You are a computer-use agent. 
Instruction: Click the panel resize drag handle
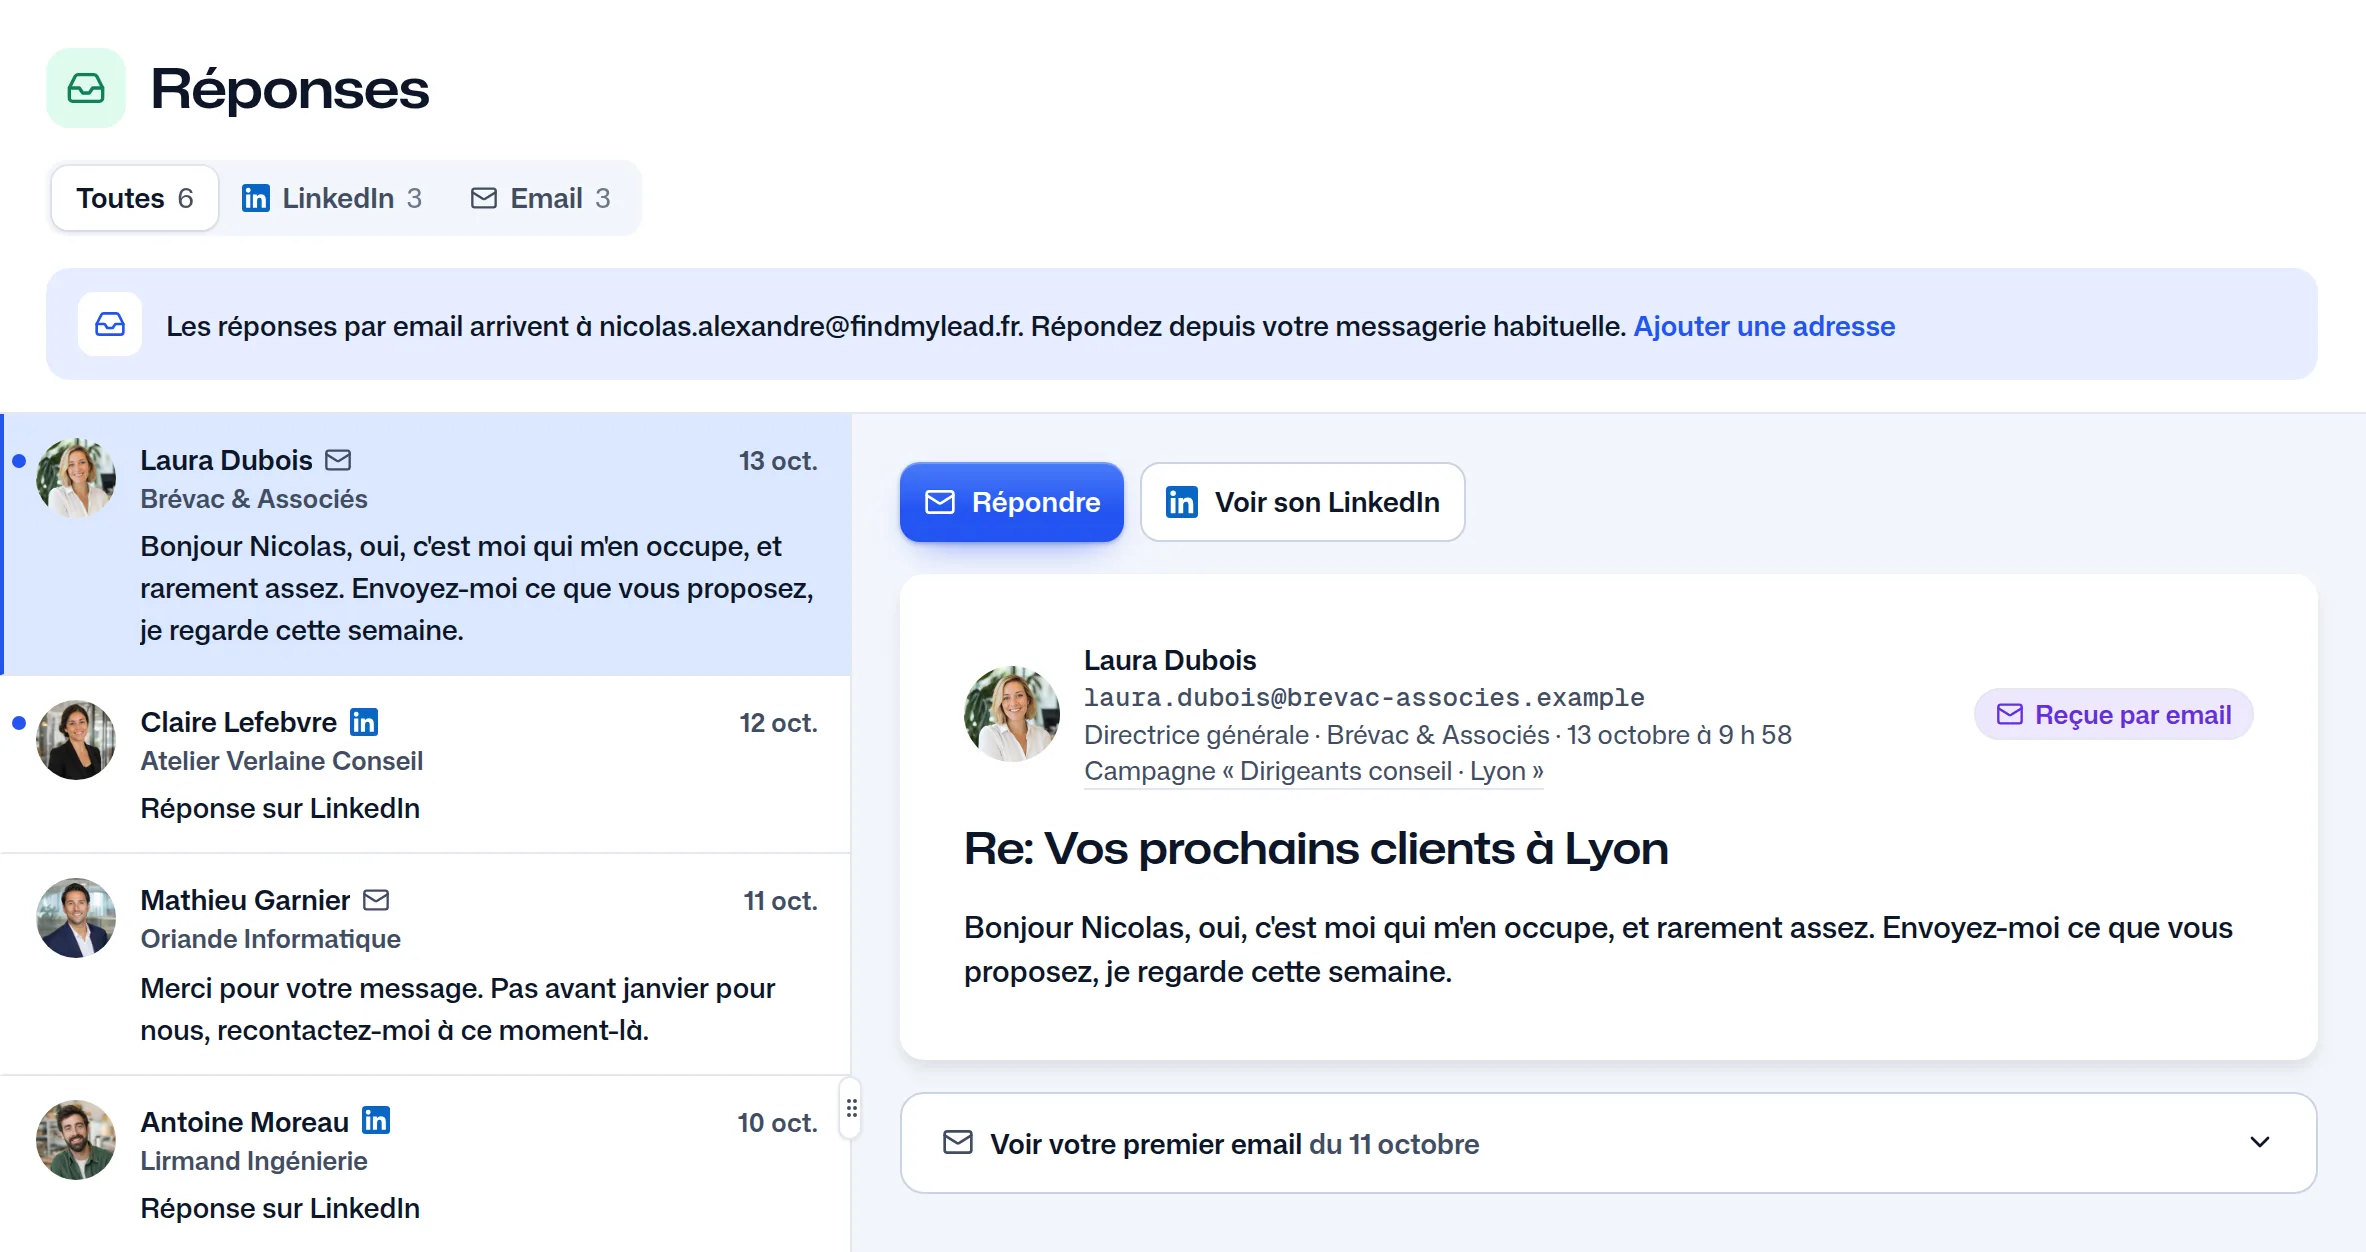tap(852, 1108)
